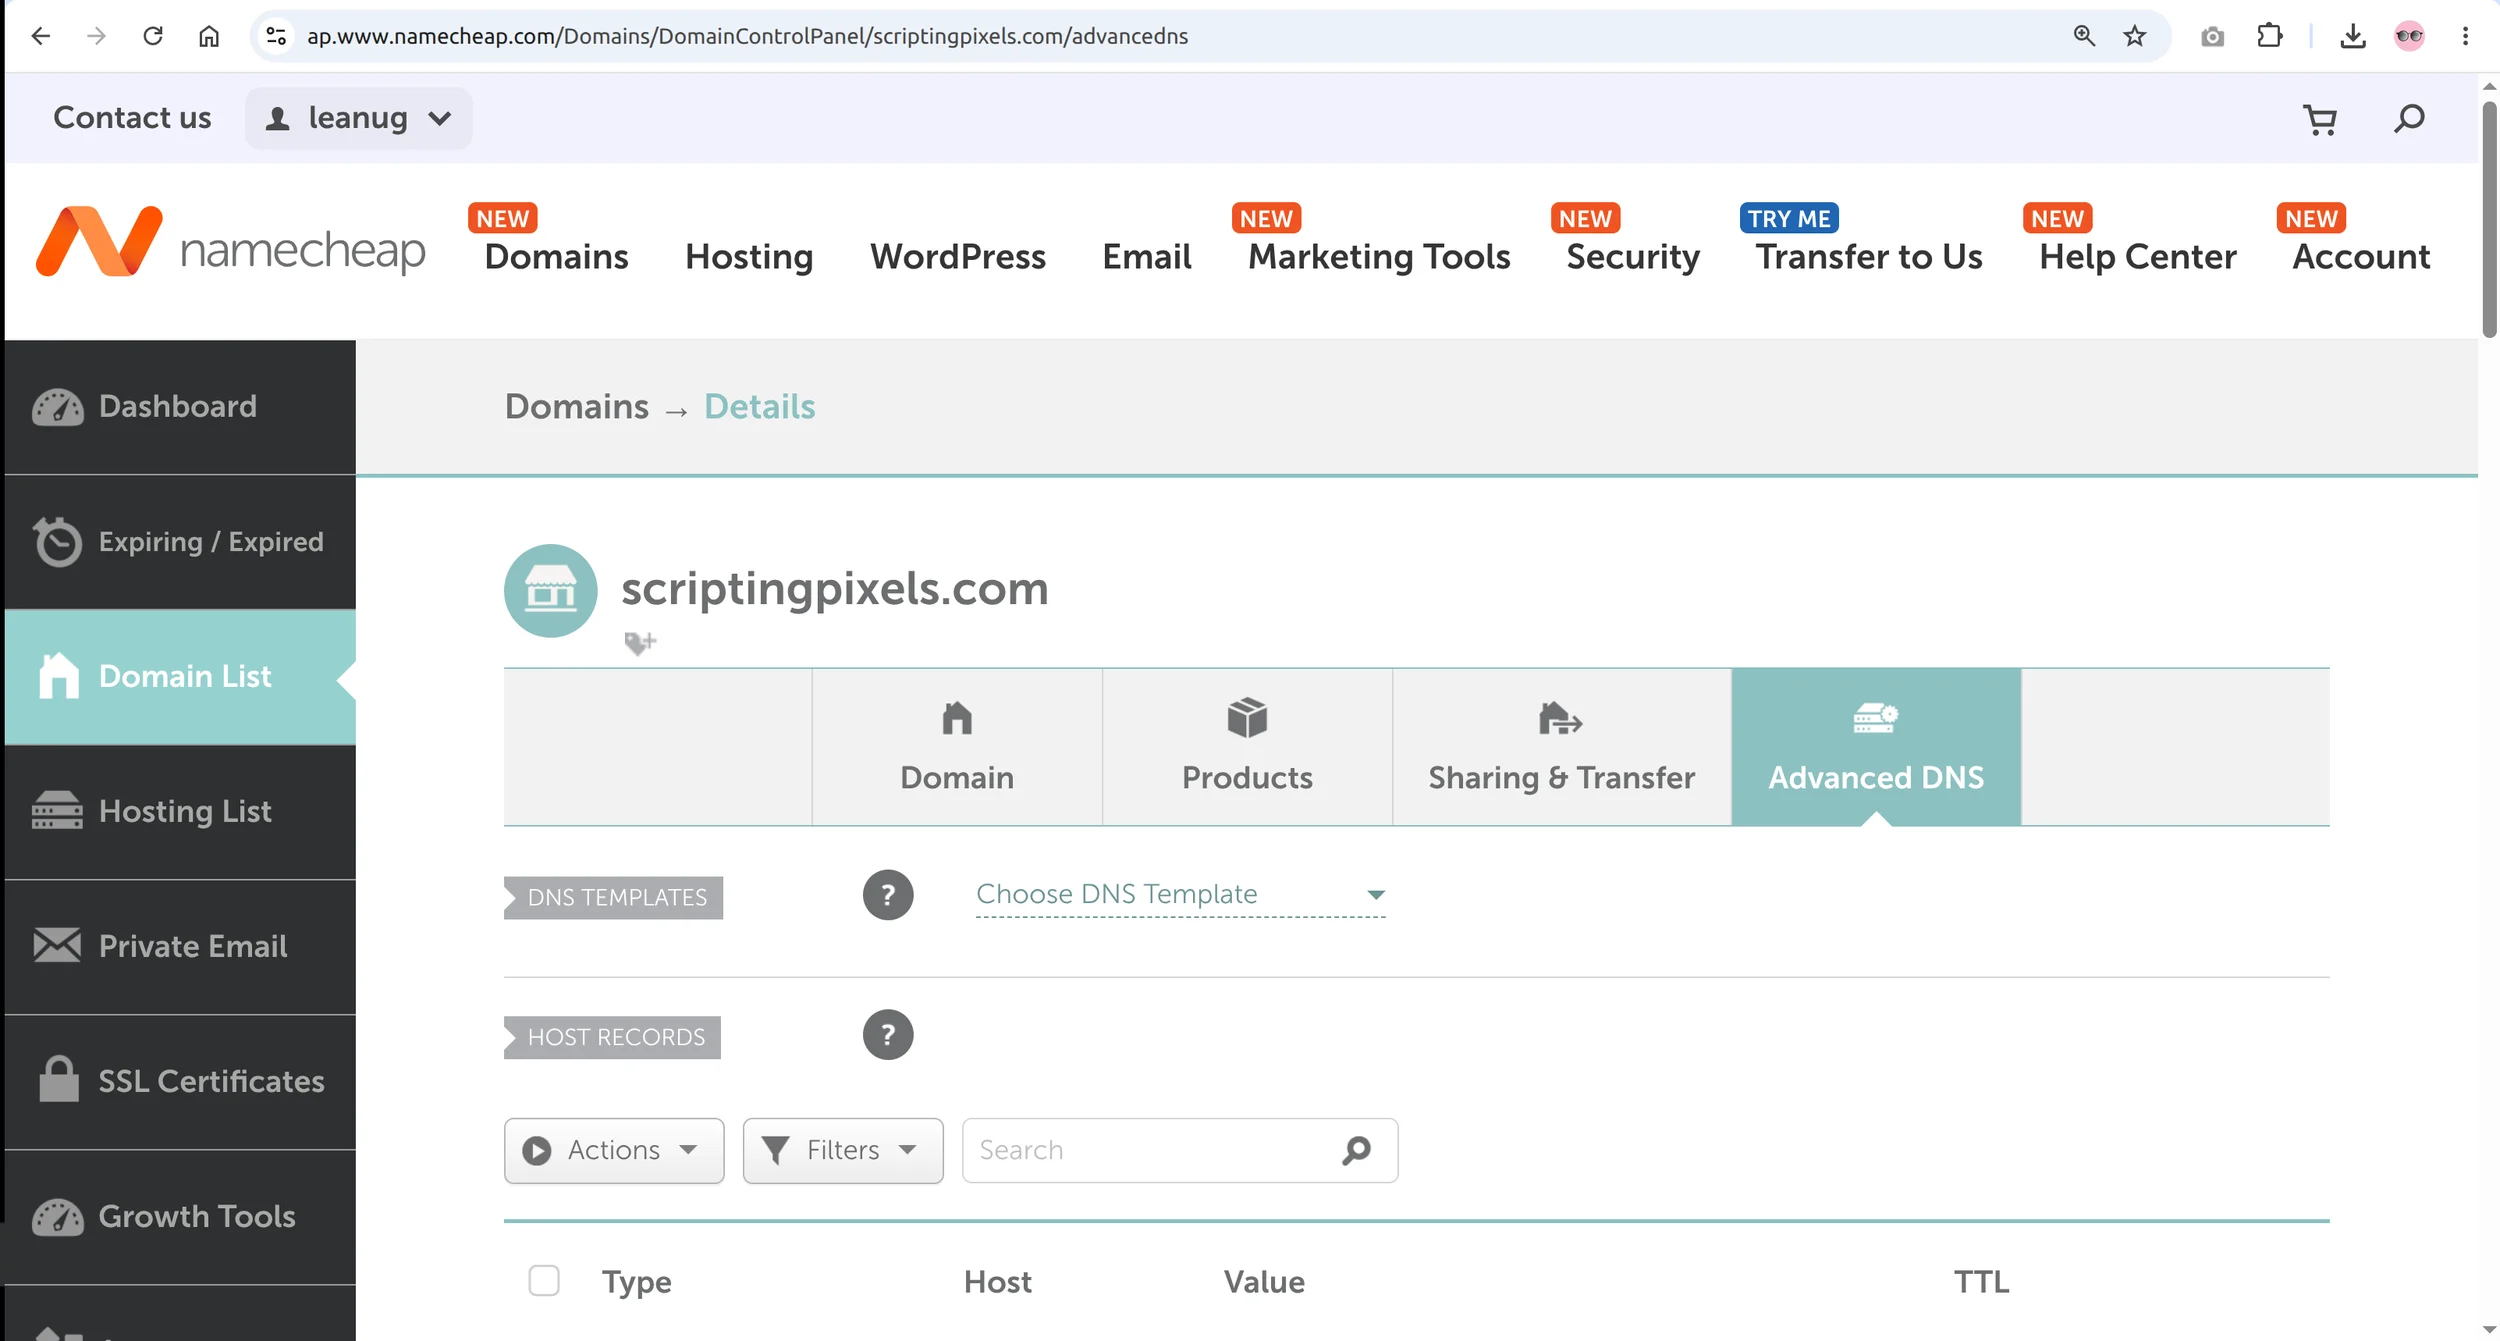Select Domain List in sidebar
The image size is (2500, 1341).
pos(180,677)
